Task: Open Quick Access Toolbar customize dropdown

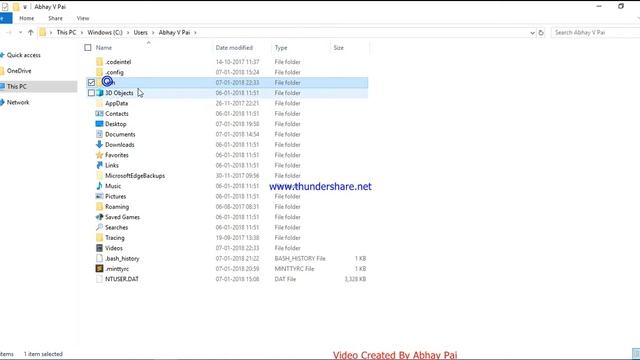Action: [25, 7]
